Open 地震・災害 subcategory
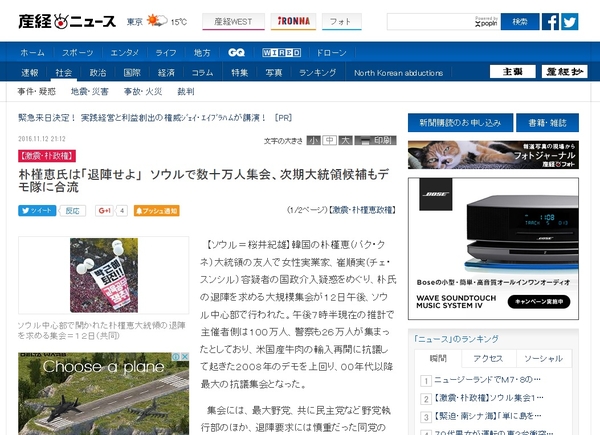This screenshot has width=600, height=435. 90,91
